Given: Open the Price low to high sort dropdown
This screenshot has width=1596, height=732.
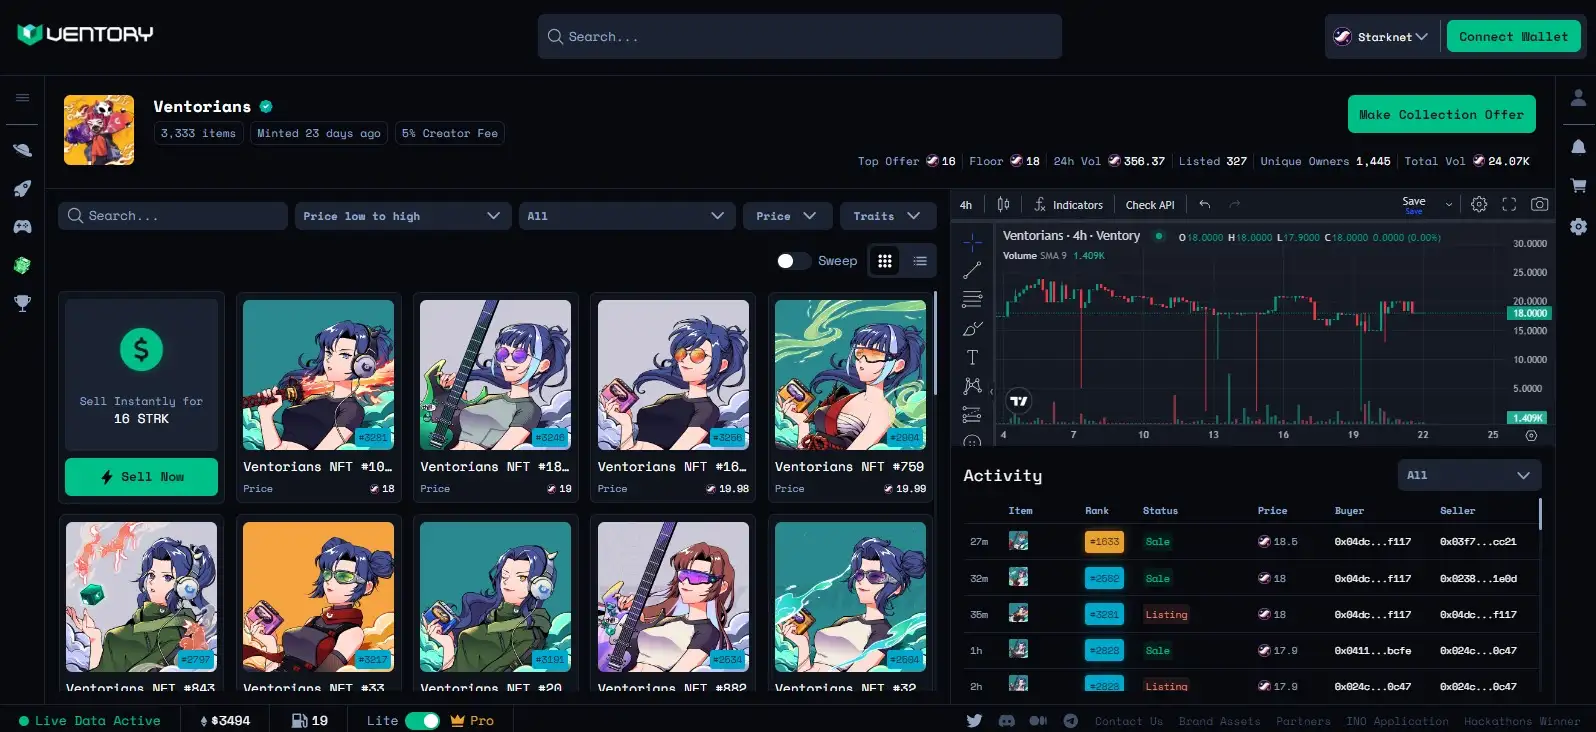Looking at the screenshot, I should click(x=401, y=216).
